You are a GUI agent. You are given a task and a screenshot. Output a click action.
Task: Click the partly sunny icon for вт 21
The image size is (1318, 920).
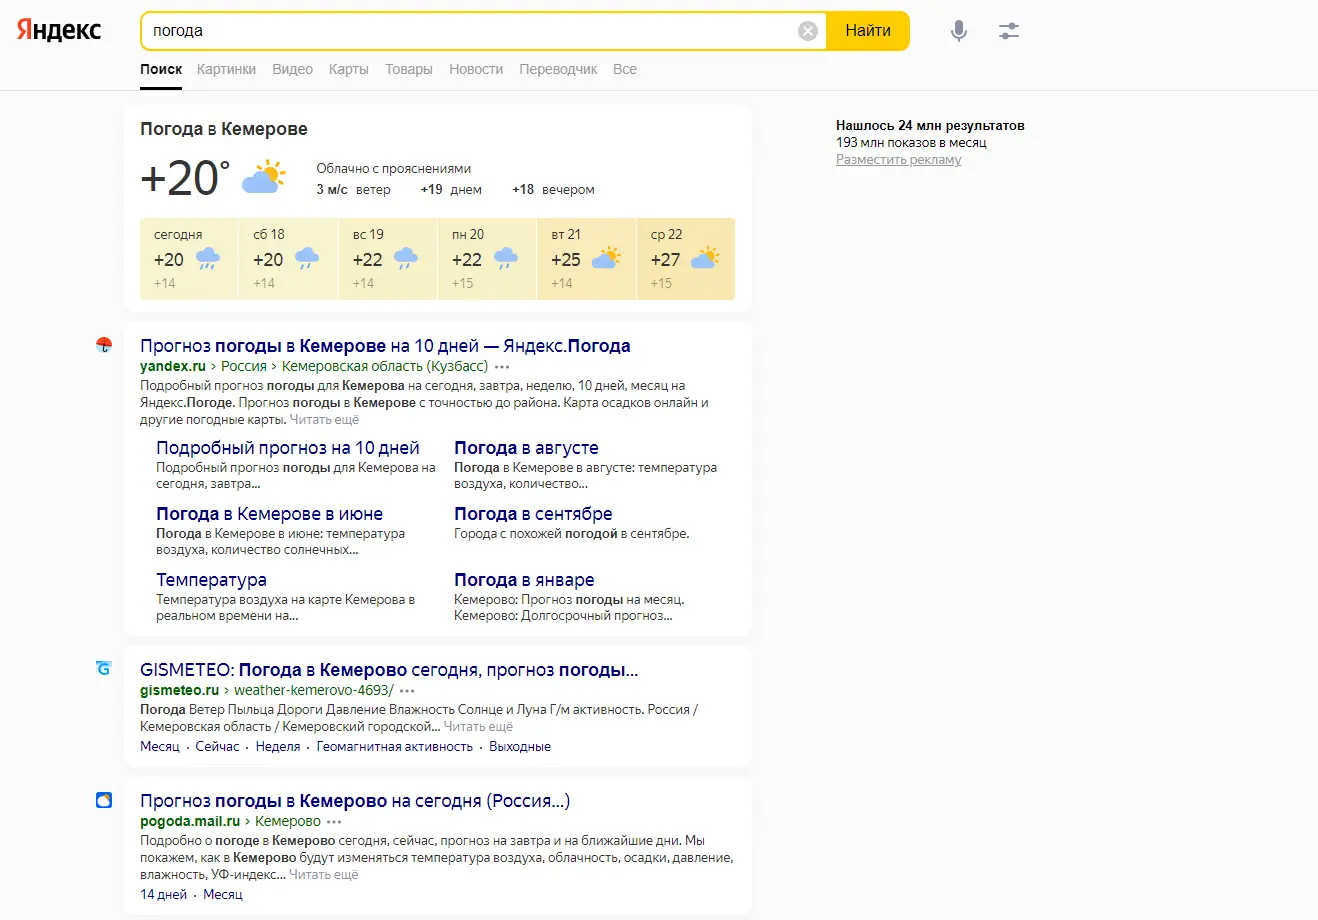(606, 259)
